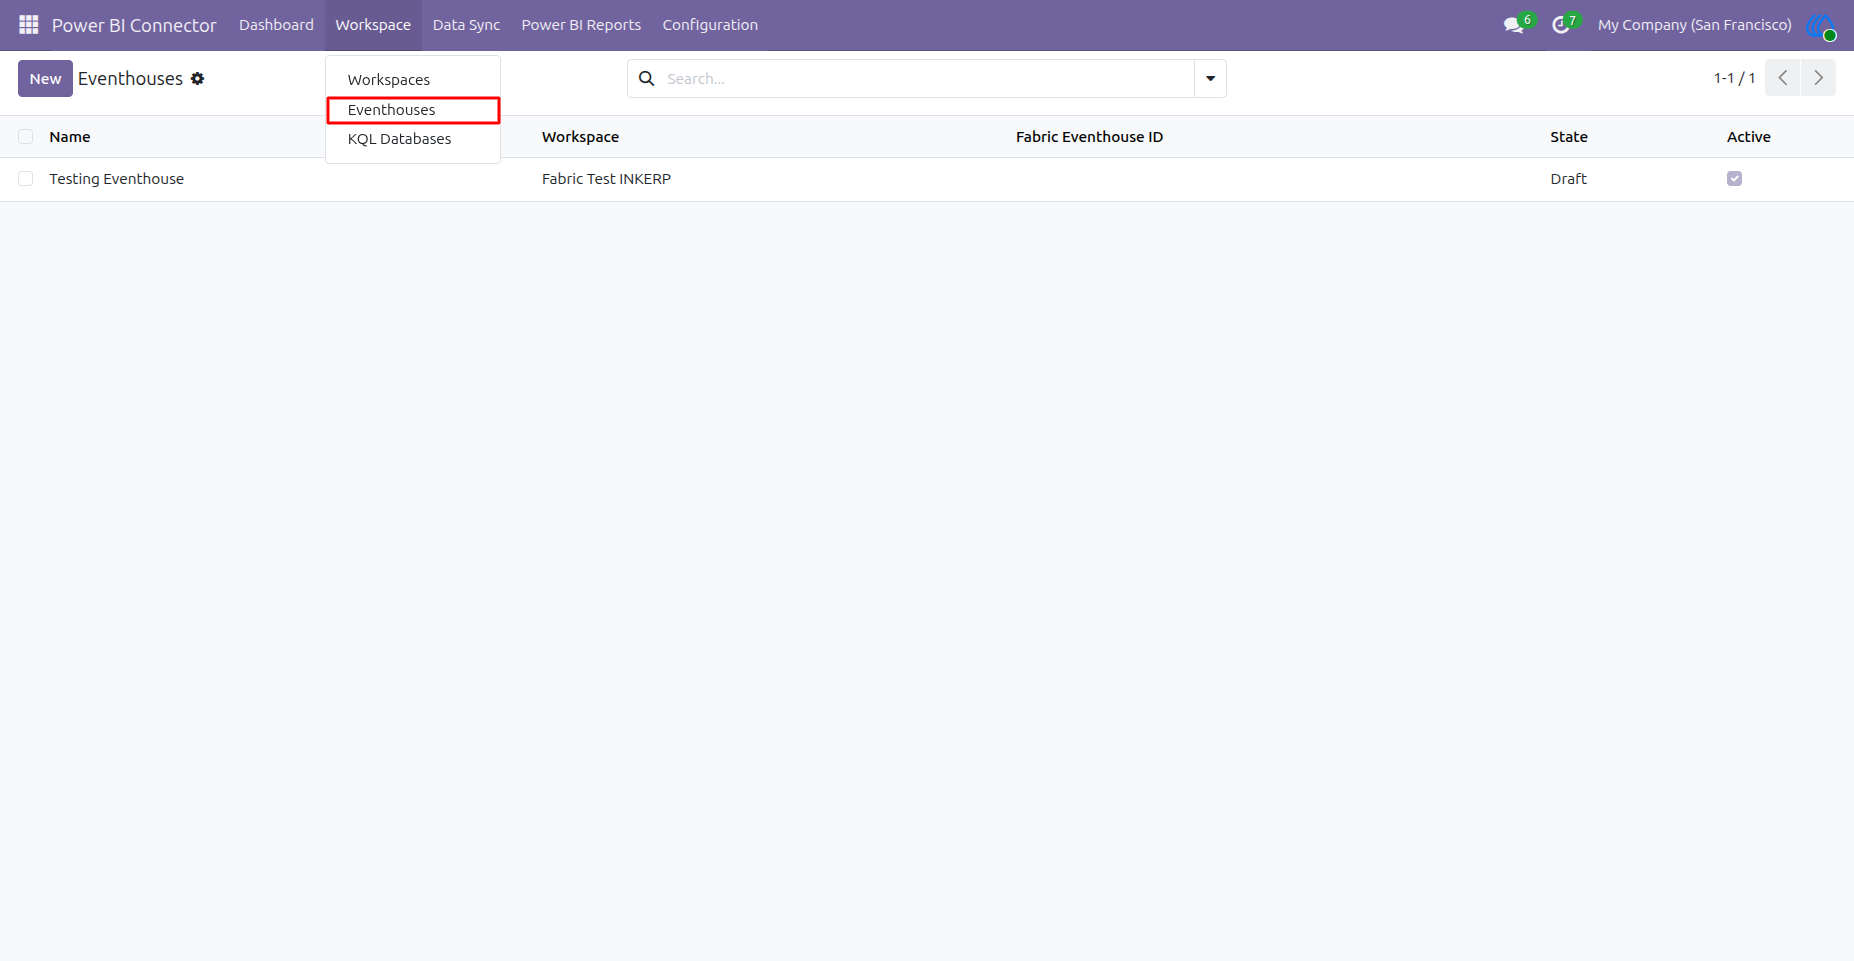The image size is (1854, 961).
Task: Open the Eventhouses settings gear
Action: click(198, 78)
